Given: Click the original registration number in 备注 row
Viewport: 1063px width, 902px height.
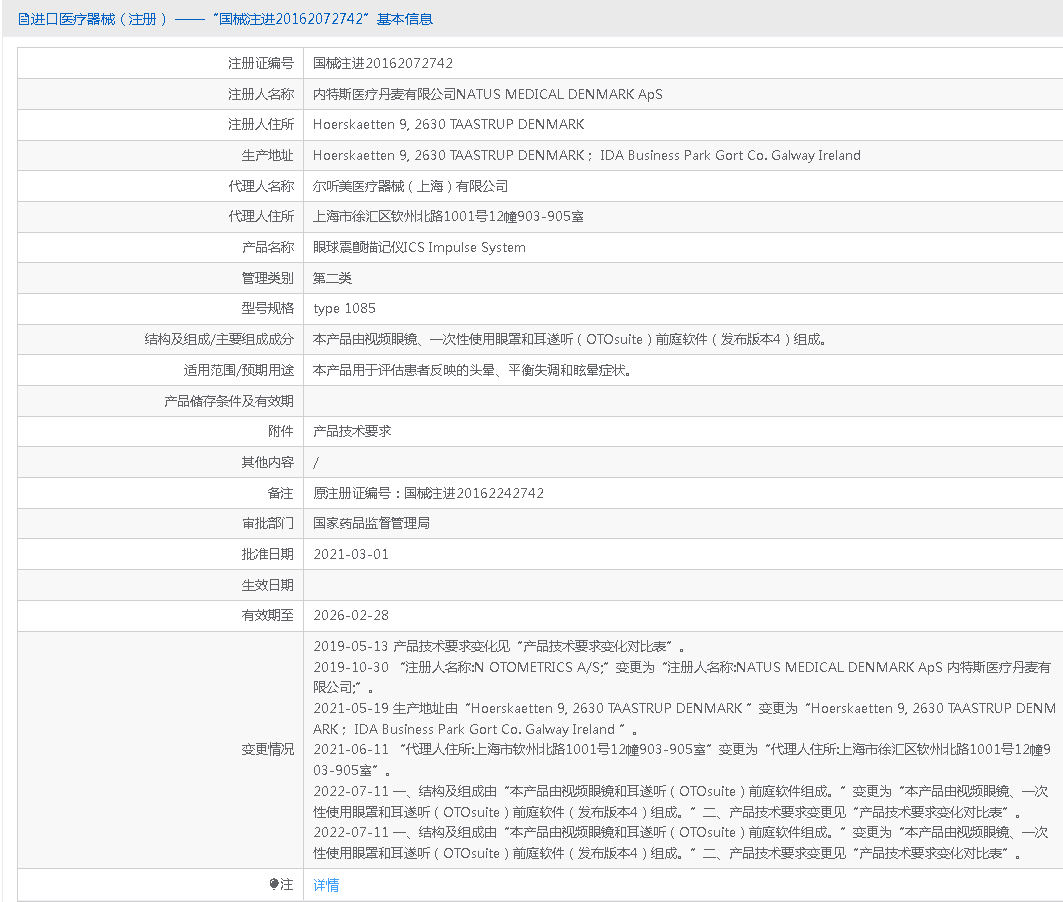Looking at the screenshot, I should click(x=428, y=493).
